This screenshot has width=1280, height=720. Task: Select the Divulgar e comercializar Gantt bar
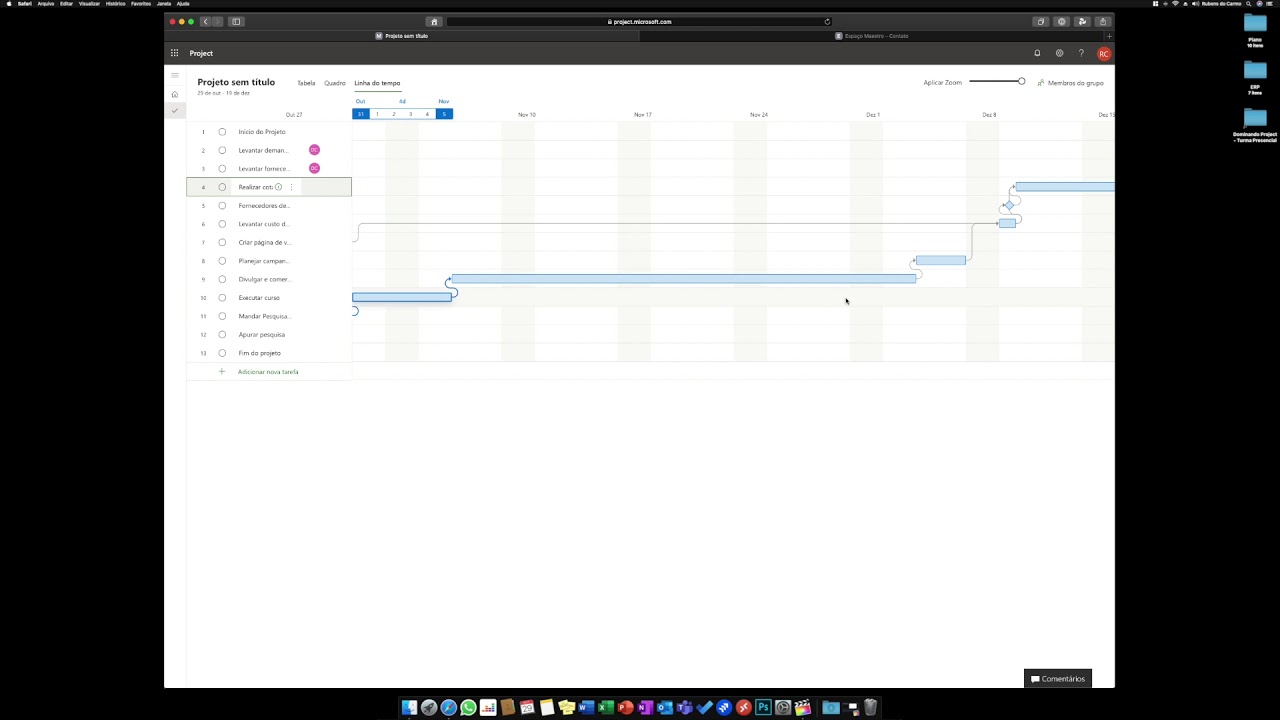pyautogui.click(x=683, y=279)
